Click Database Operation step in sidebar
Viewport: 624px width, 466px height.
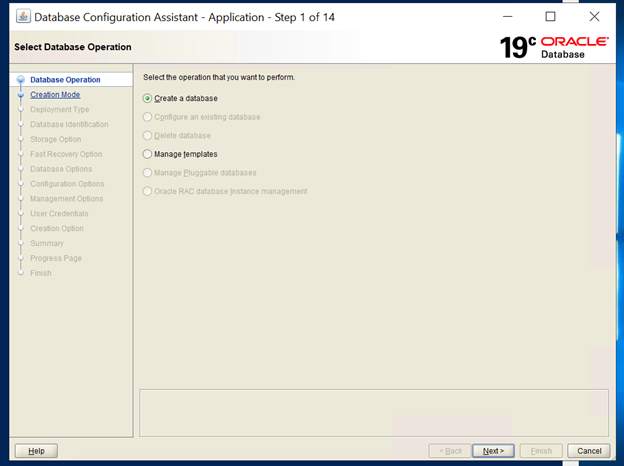(65, 80)
